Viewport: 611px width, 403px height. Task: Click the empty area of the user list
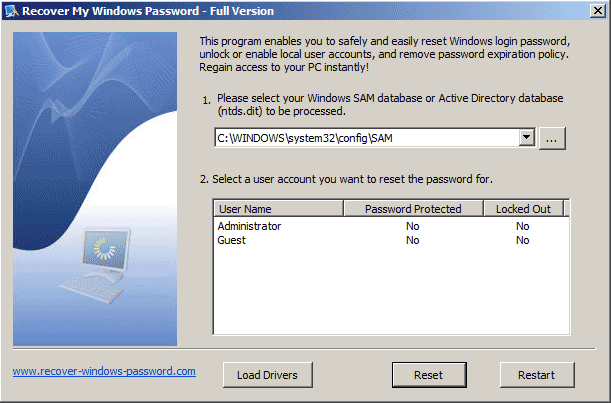pos(390,295)
